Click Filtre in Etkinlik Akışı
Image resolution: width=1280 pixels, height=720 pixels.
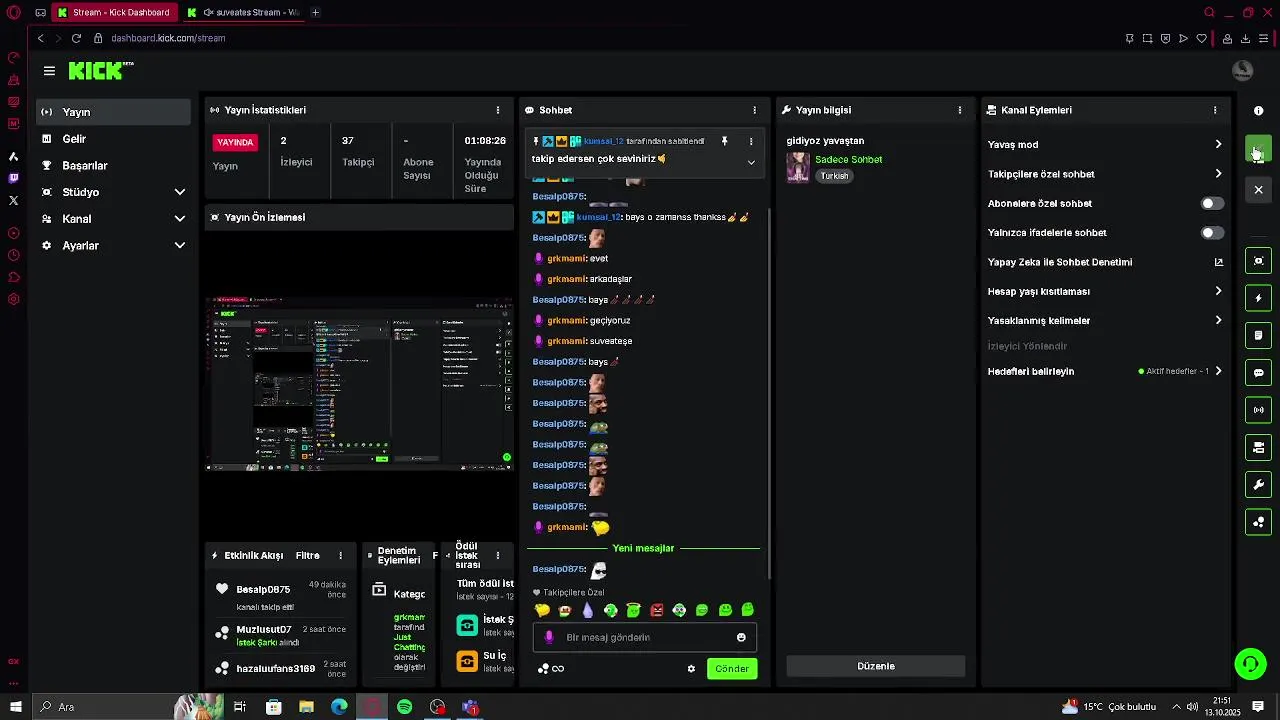[307, 555]
